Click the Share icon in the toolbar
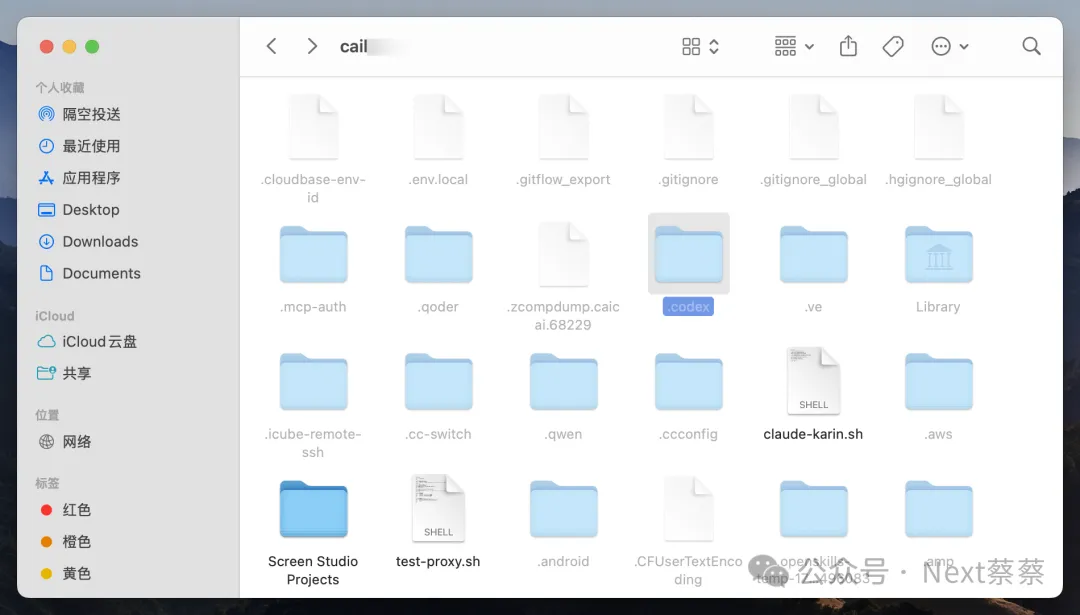 click(848, 46)
